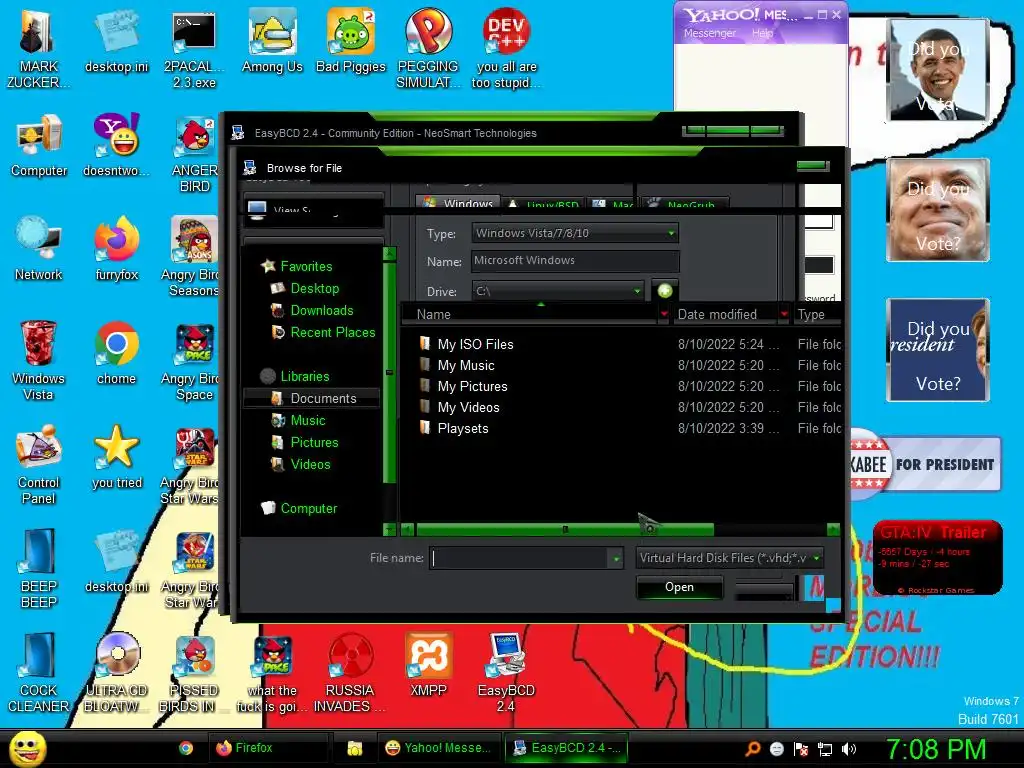Select the COCK CLEANER desktop icon
Image resolution: width=1024 pixels, height=768 pixels.
click(39, 672)
